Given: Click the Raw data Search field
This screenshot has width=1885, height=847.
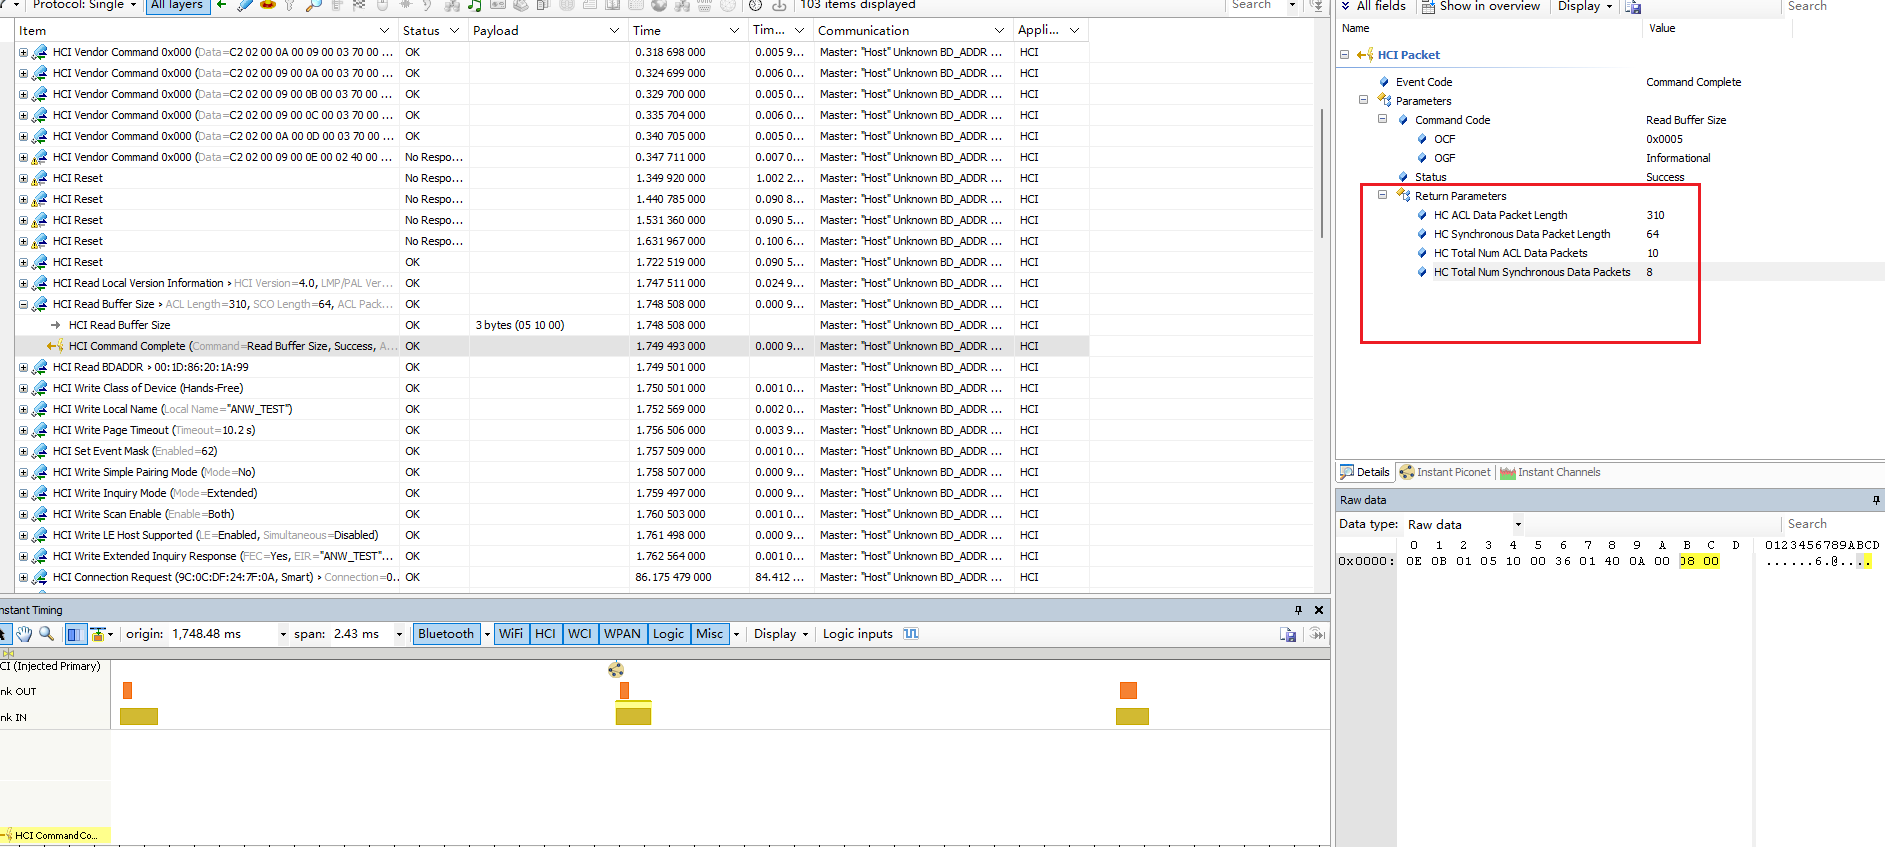Looking at the screenshot, I should 1832,524.
